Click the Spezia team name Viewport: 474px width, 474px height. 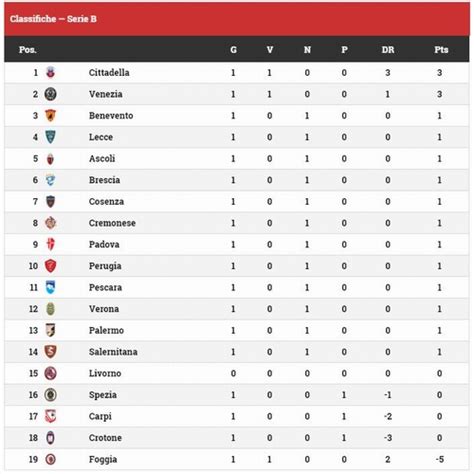click(103, 395)
